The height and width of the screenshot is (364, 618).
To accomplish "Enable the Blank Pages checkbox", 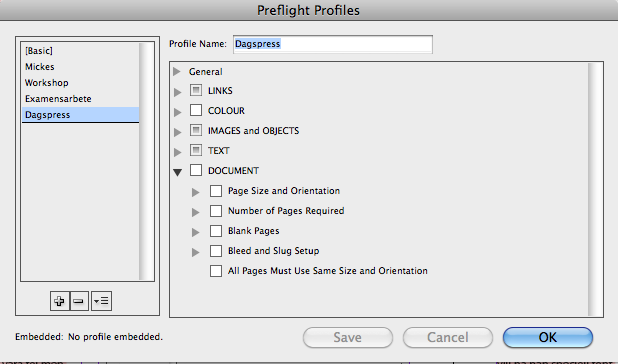I will (x=216, y=231).
